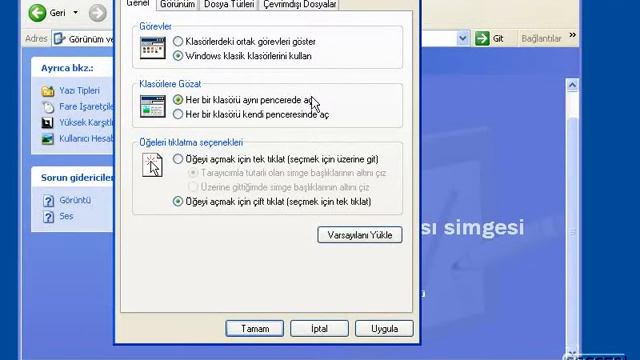Image resolution: width=640 pixels, height=360 pixels.
Task: Expand the address bar dropdown arrow
Action: coord(462,38)
